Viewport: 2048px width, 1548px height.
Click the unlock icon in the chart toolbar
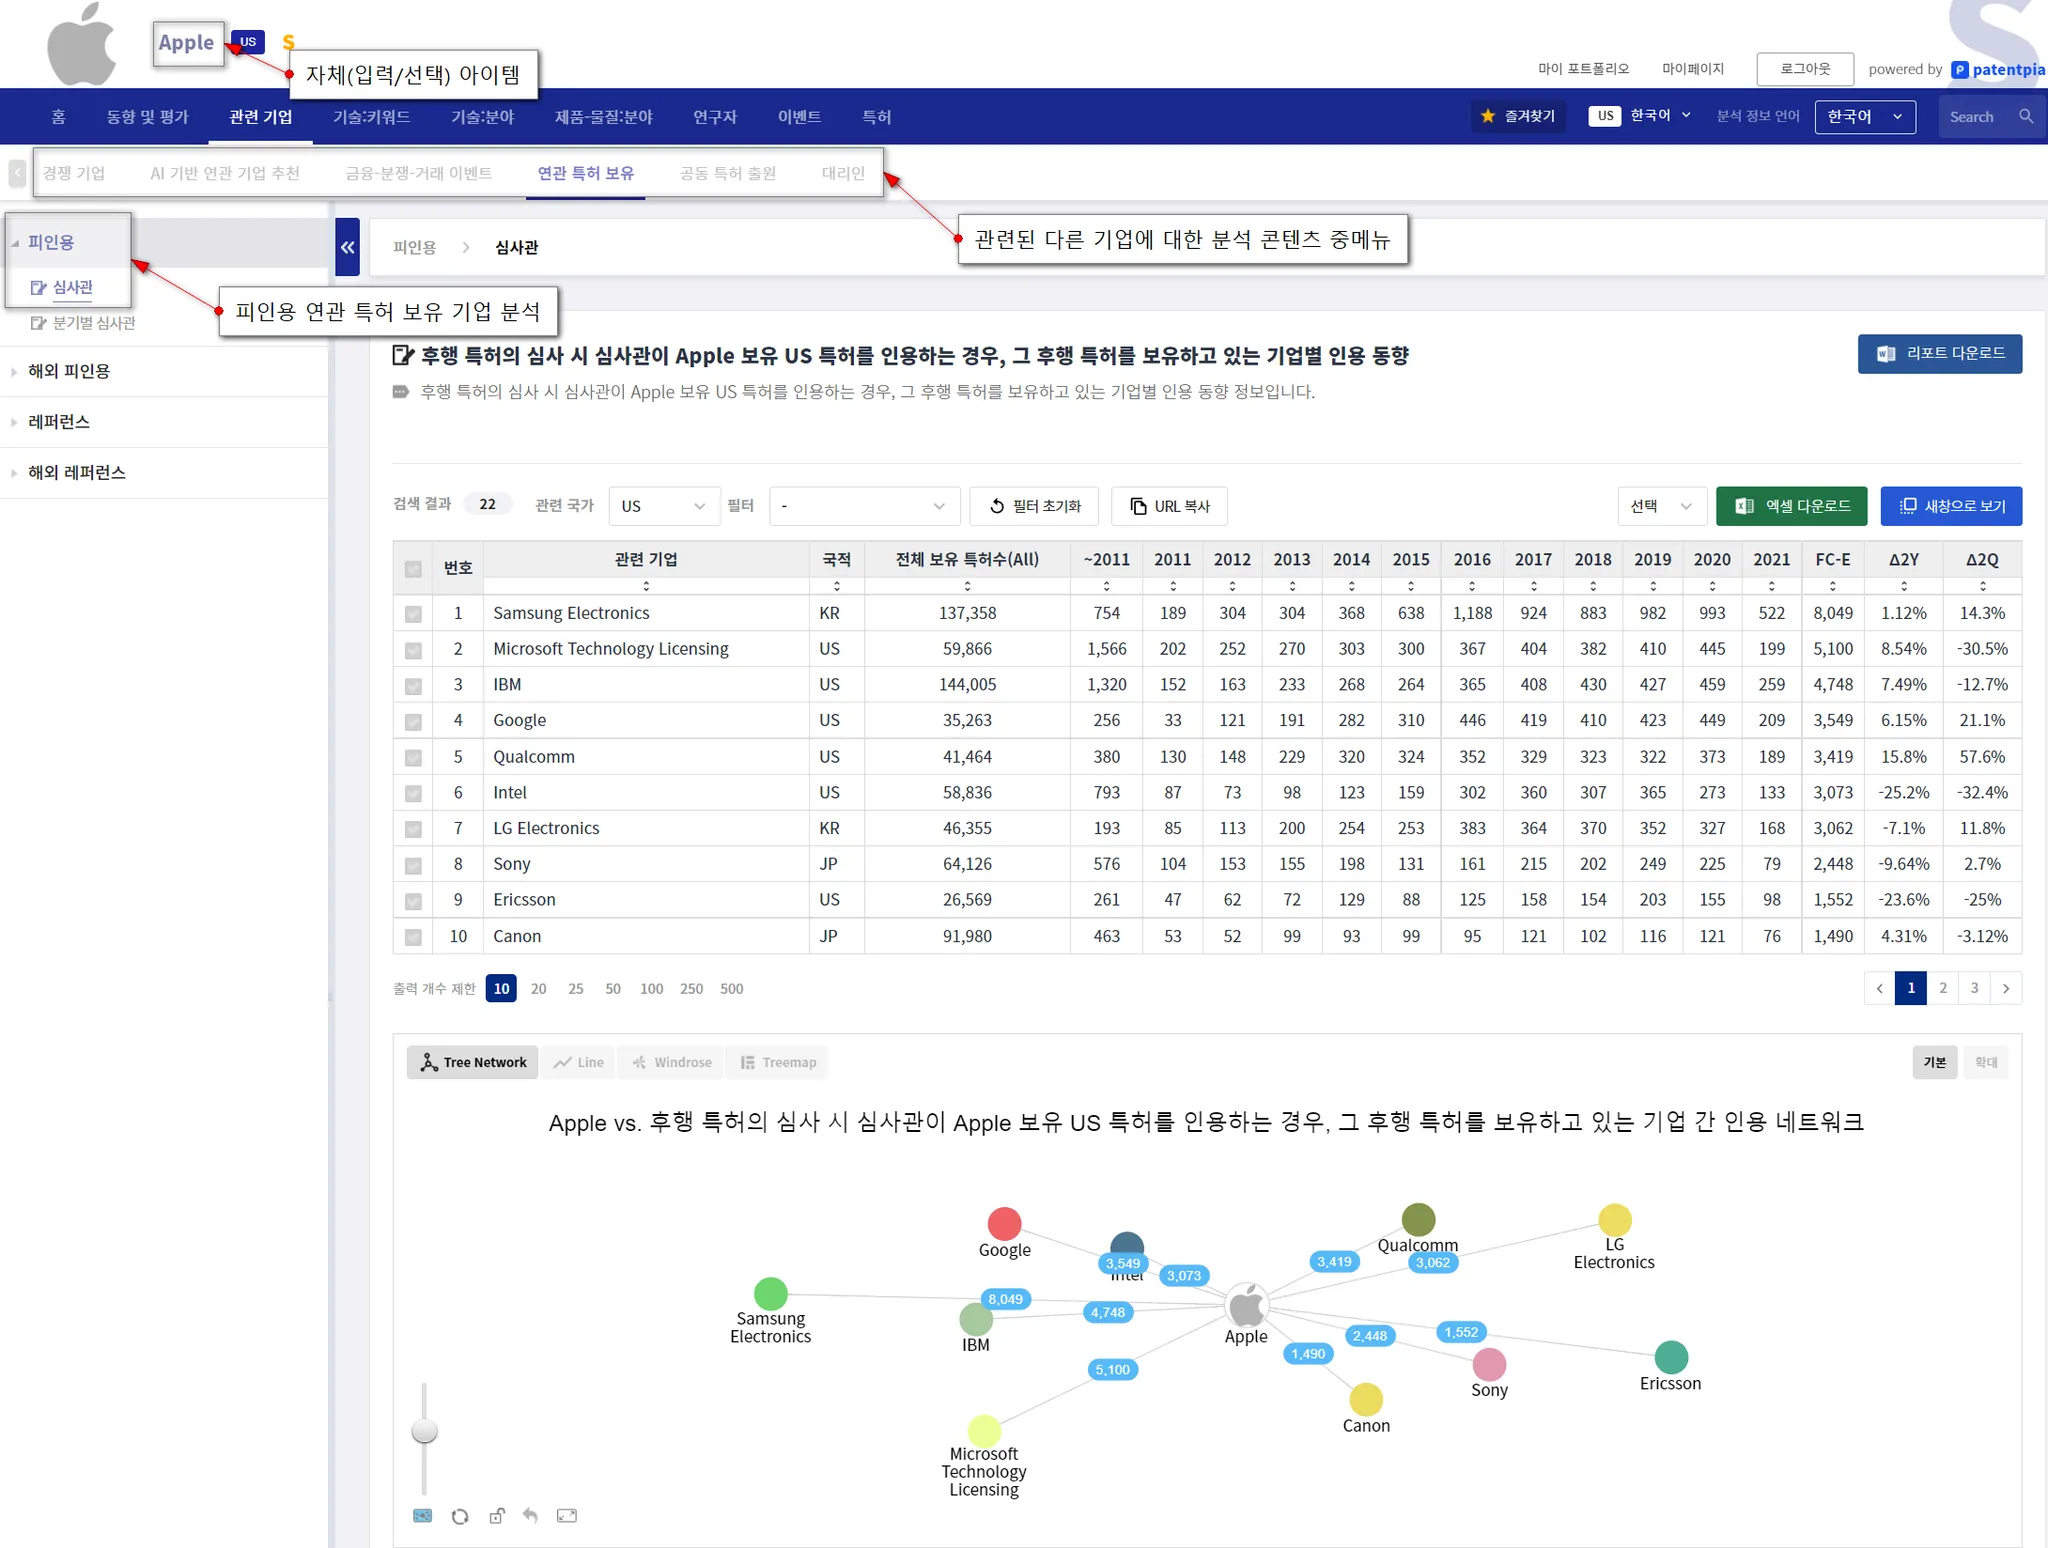(x=496, y=1516)
